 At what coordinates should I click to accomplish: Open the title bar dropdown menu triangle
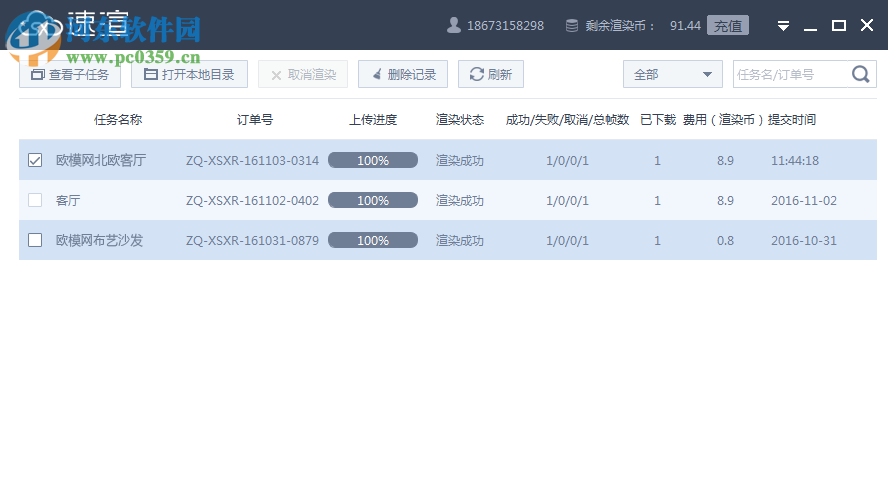783,26
